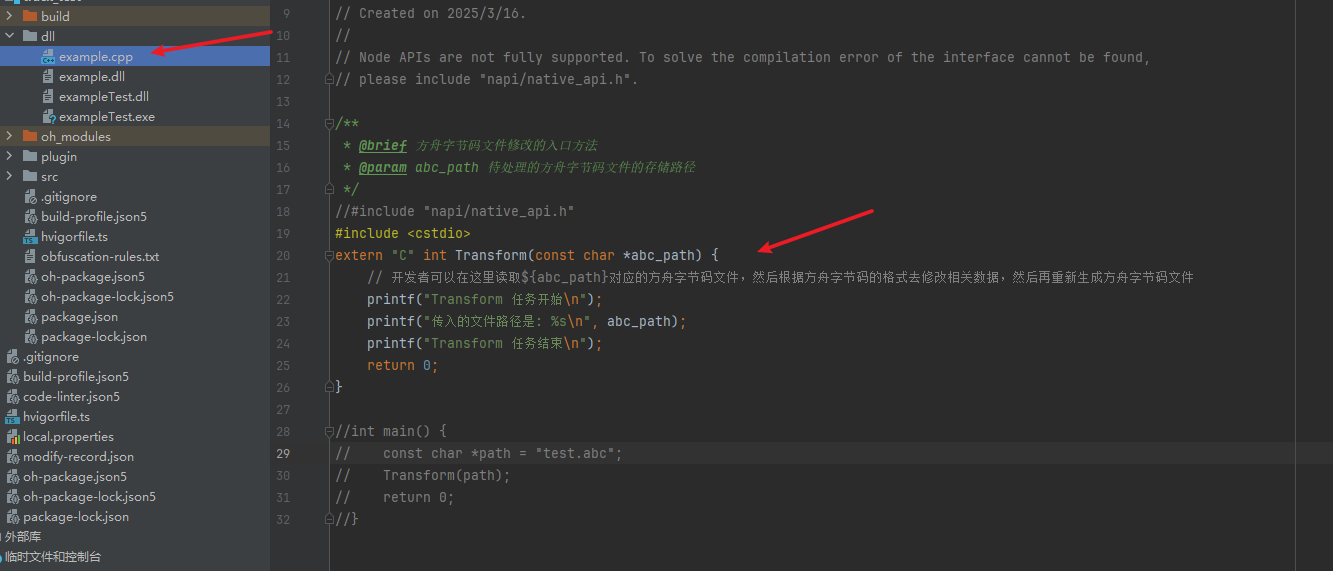Click the exampleTest.exe file icon

[x=48, y=117]
